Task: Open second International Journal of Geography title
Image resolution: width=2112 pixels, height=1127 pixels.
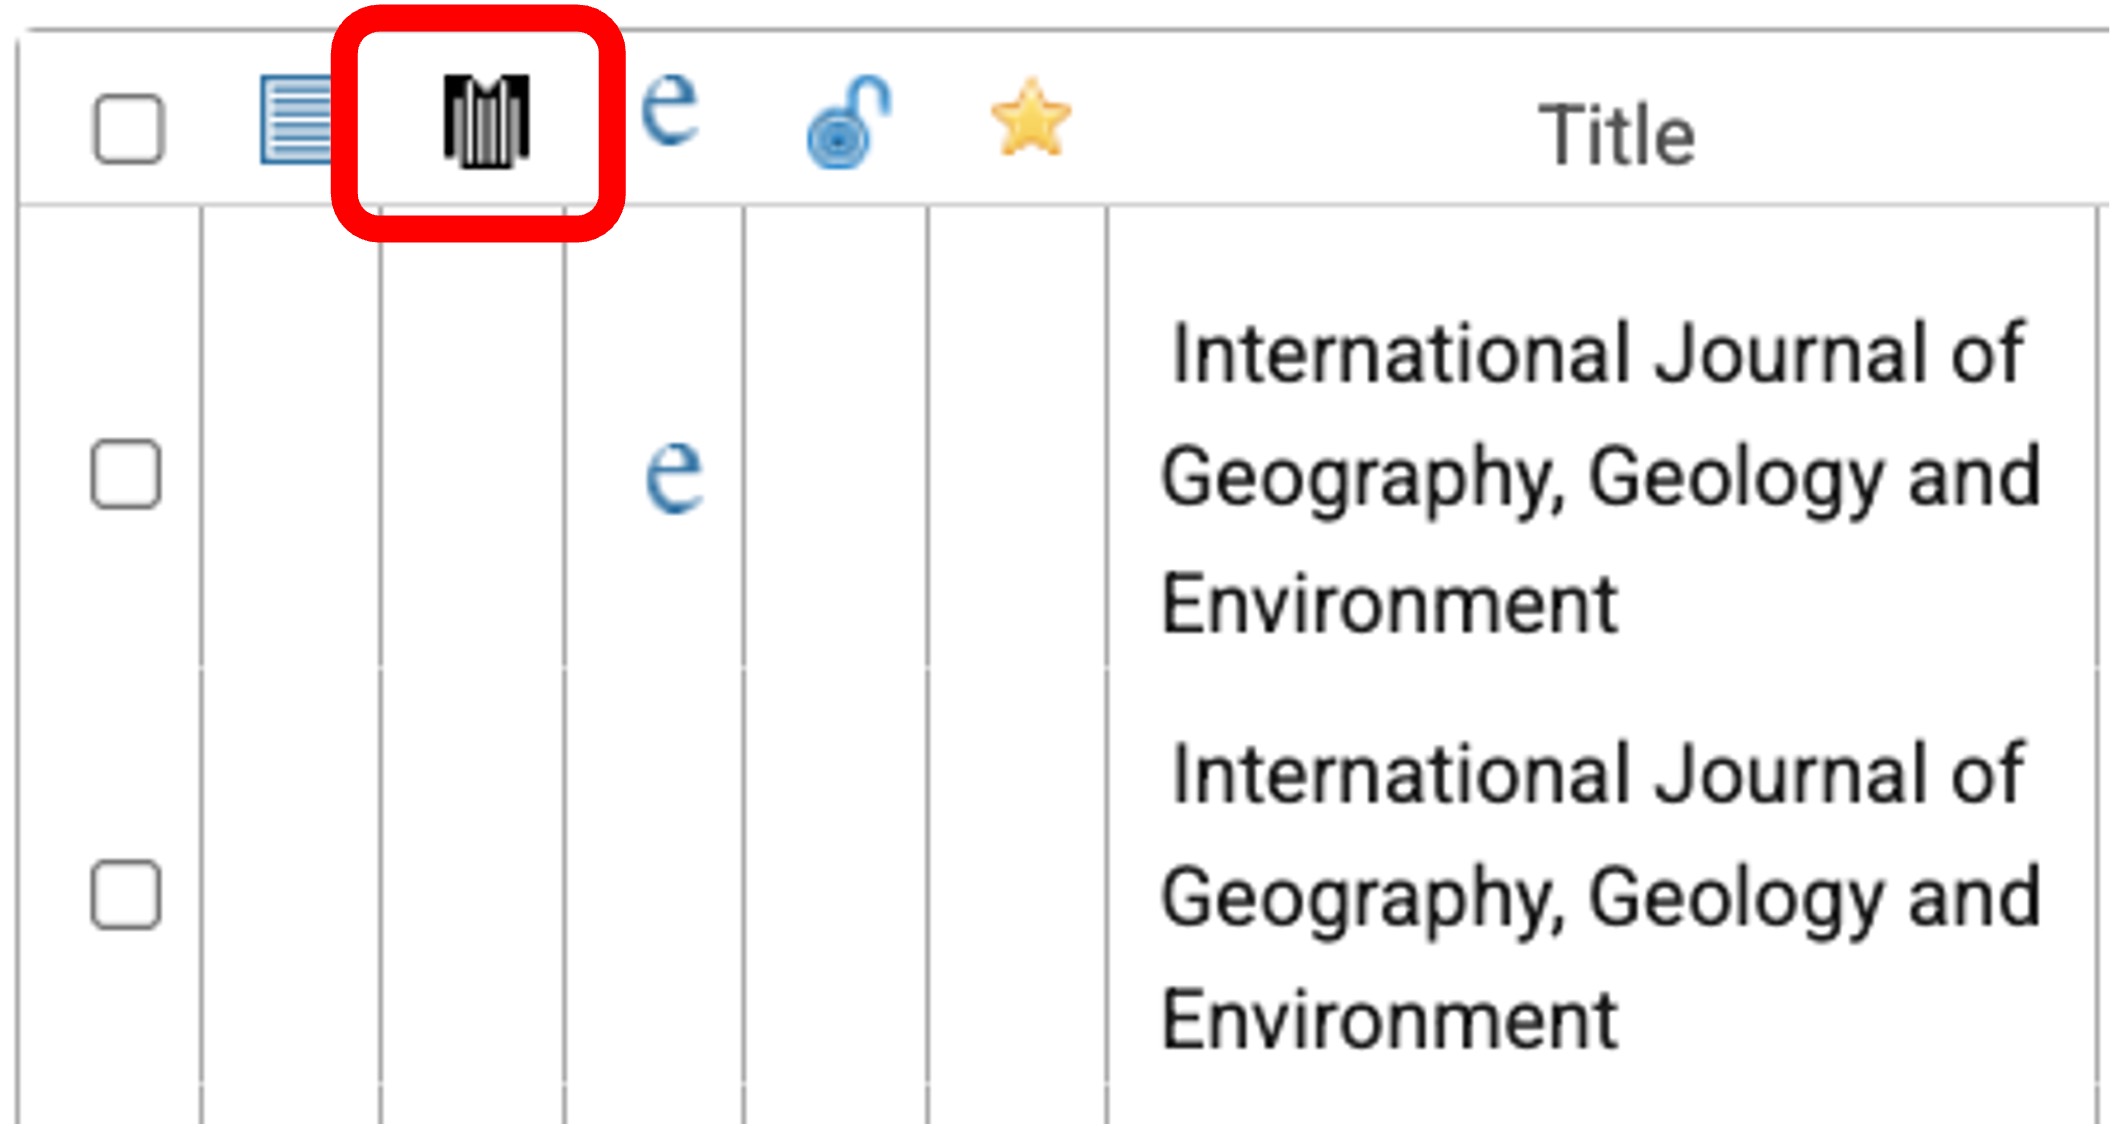Action: (x=1598, y=897)
